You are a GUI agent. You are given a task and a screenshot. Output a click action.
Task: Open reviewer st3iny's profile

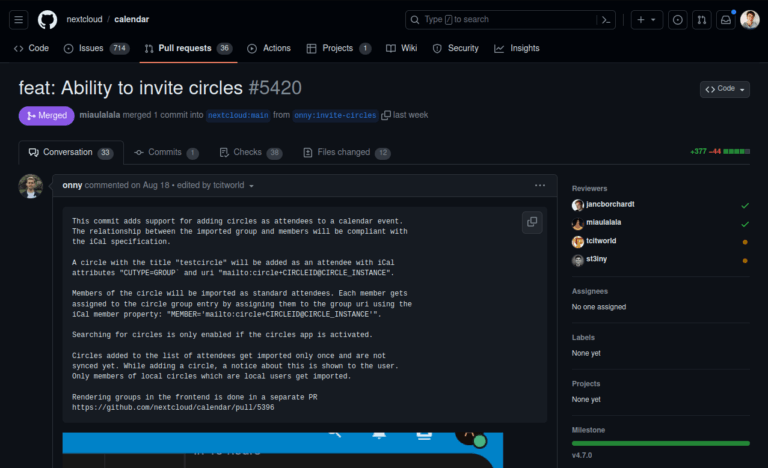597,259
